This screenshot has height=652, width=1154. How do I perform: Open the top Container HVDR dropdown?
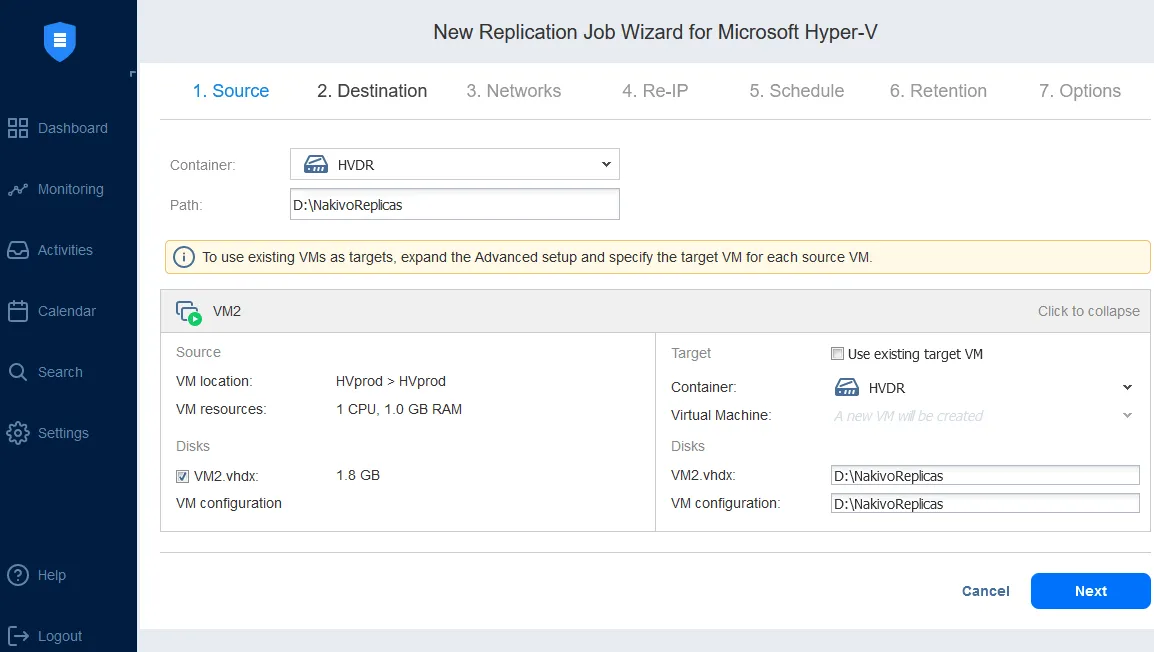click(x=455, y=164)
